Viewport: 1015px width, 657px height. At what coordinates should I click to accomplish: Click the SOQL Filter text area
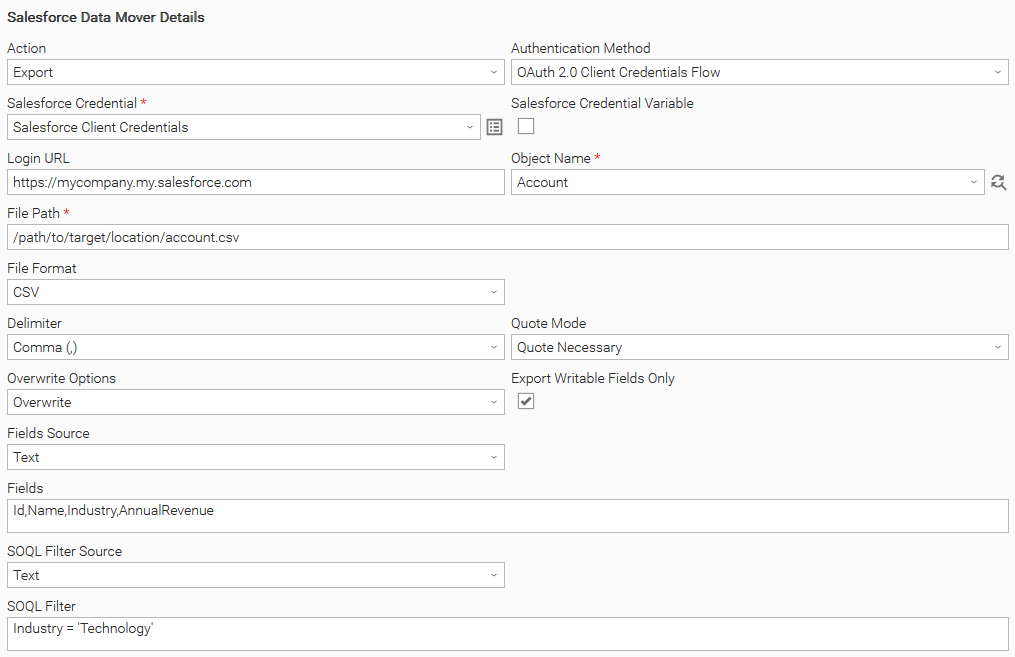(x=508, y=634)
